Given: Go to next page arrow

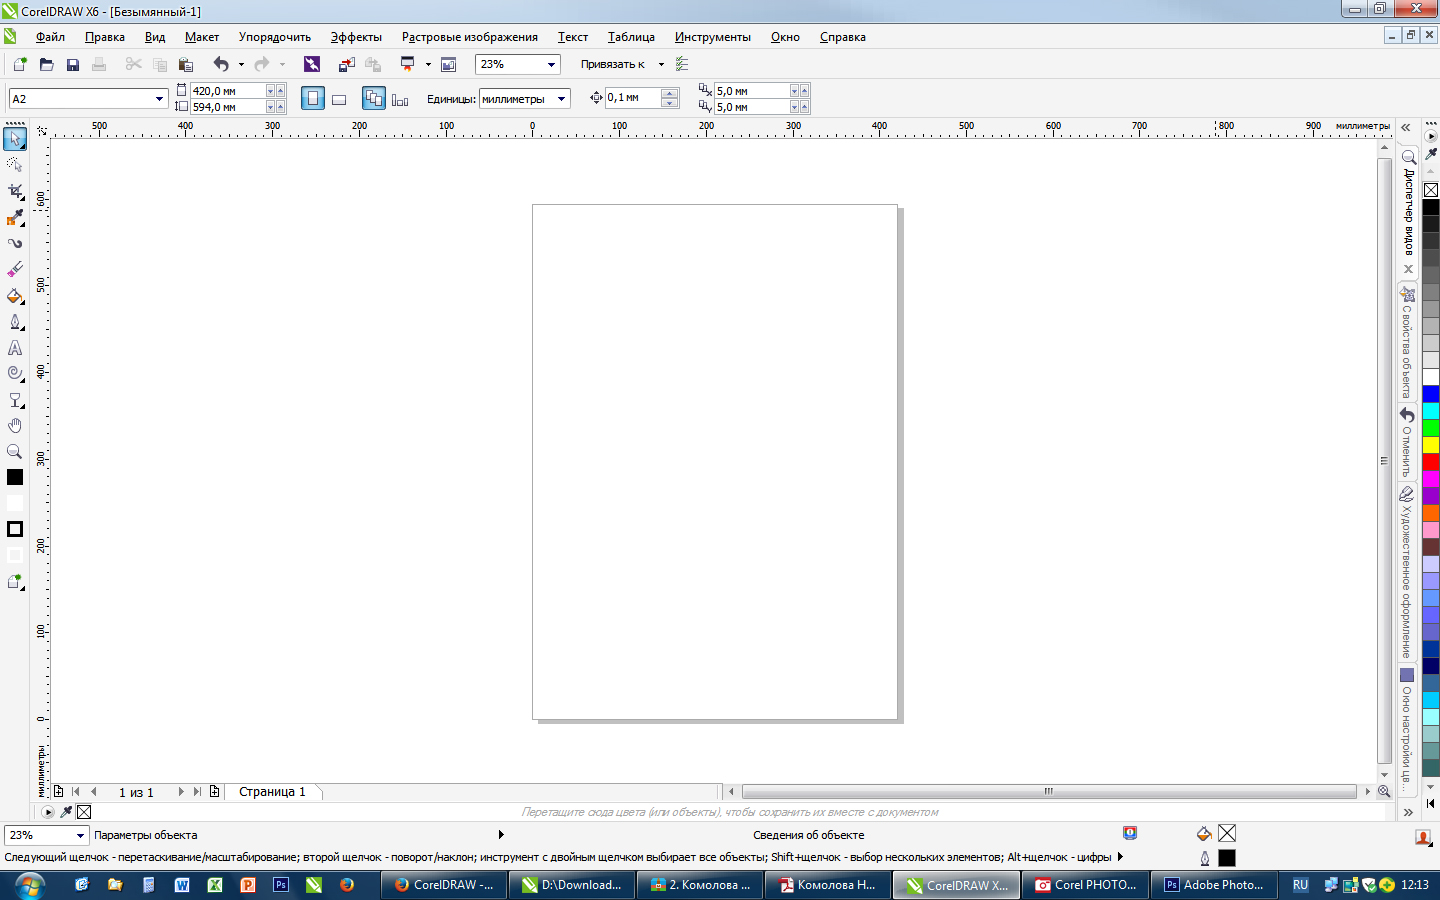Looking at the screenshot, I should pos(181,791).
